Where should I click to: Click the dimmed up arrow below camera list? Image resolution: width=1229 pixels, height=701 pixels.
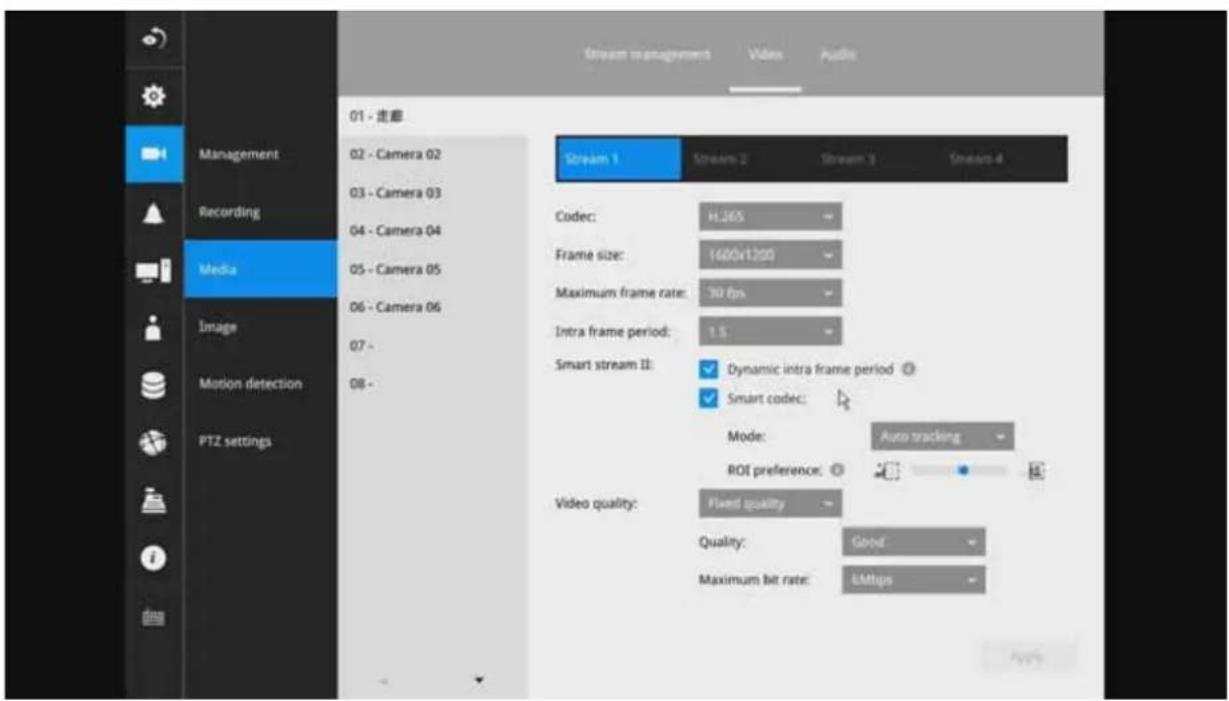coord(385,680)
